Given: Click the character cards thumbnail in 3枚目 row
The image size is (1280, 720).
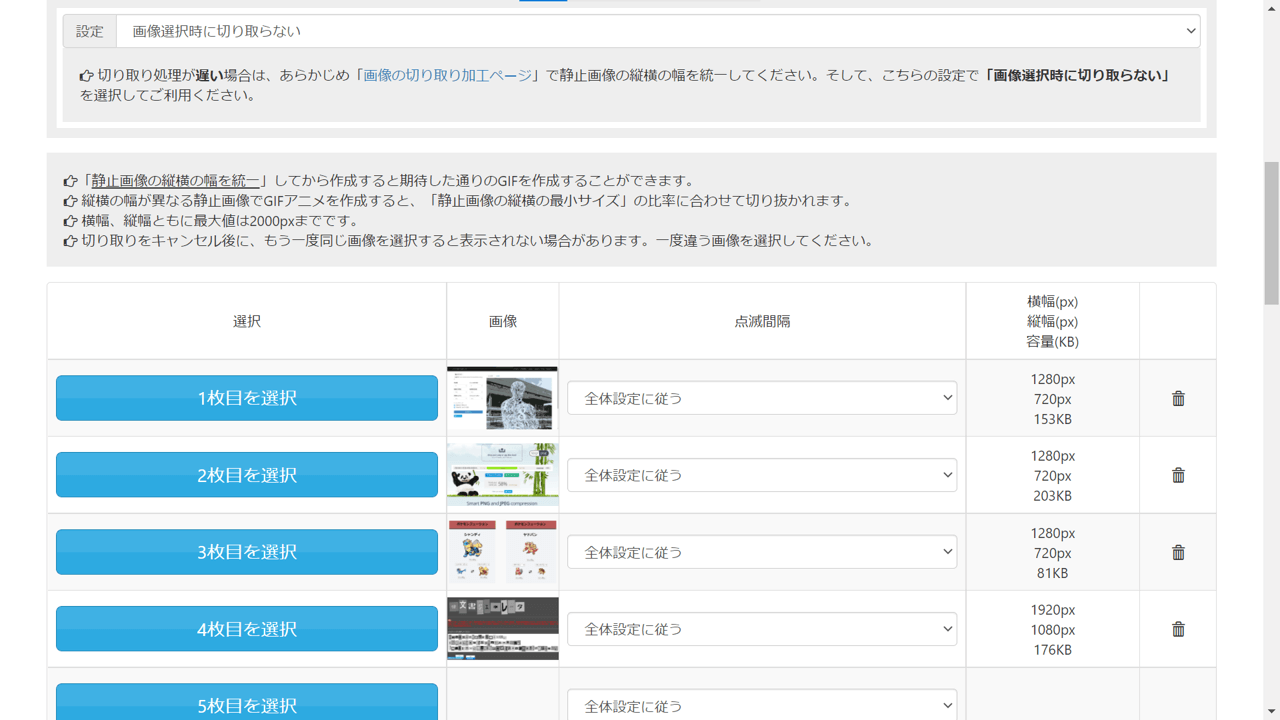Looking at the screenshot, I should click(x=503, y=552).
